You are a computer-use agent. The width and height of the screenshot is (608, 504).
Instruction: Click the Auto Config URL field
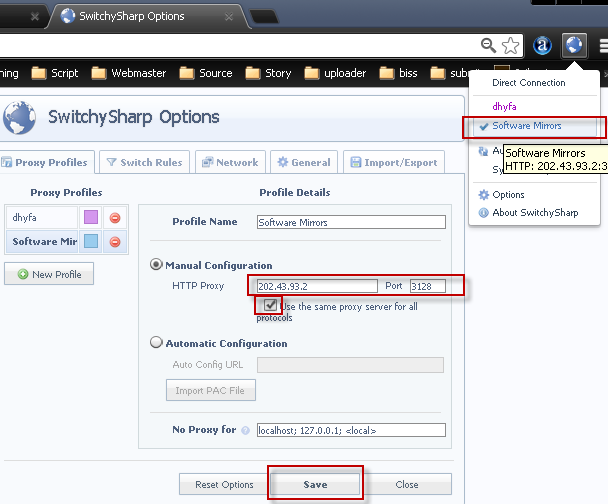[350, 365]
